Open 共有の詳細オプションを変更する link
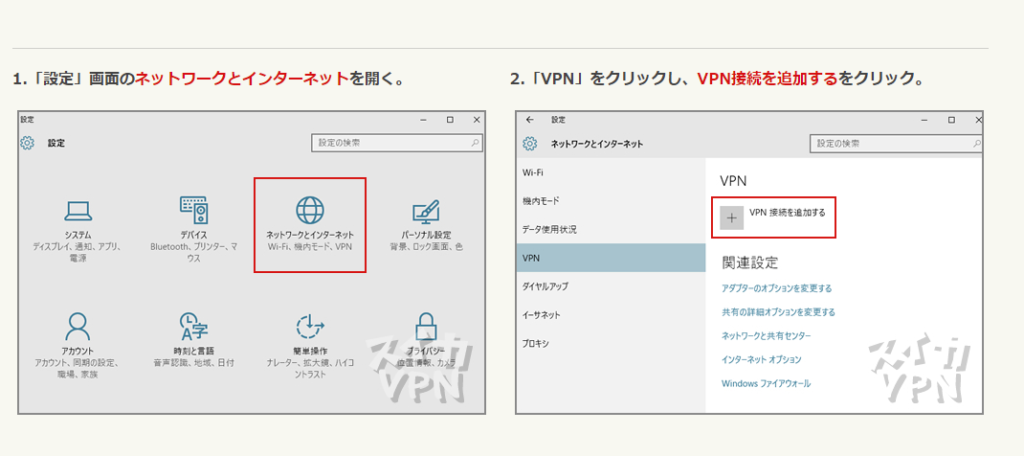The image size is (1024, 456). [x=778, y=312]
